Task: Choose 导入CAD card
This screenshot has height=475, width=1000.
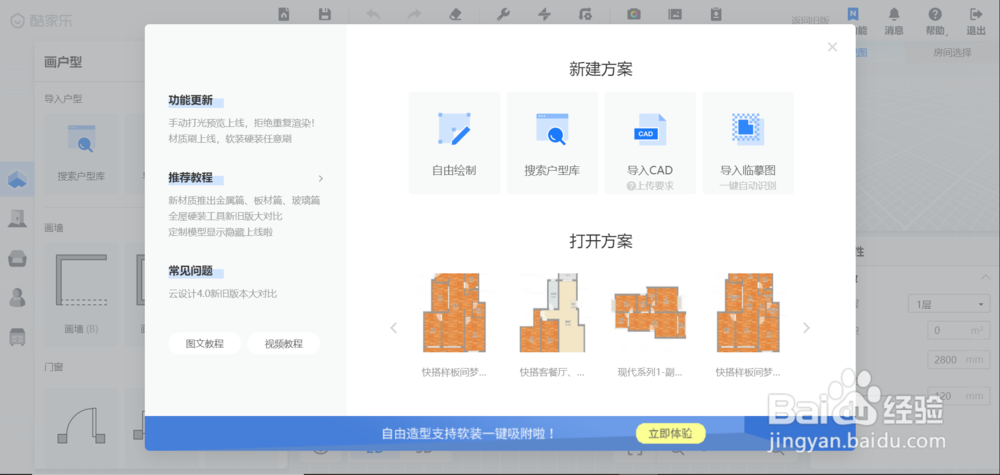Action: click(650, 143)
